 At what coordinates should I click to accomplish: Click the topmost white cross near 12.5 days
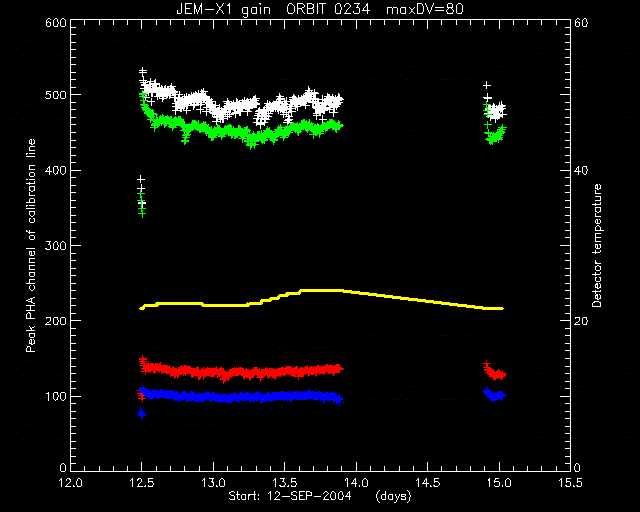click(x=142, y=71)
